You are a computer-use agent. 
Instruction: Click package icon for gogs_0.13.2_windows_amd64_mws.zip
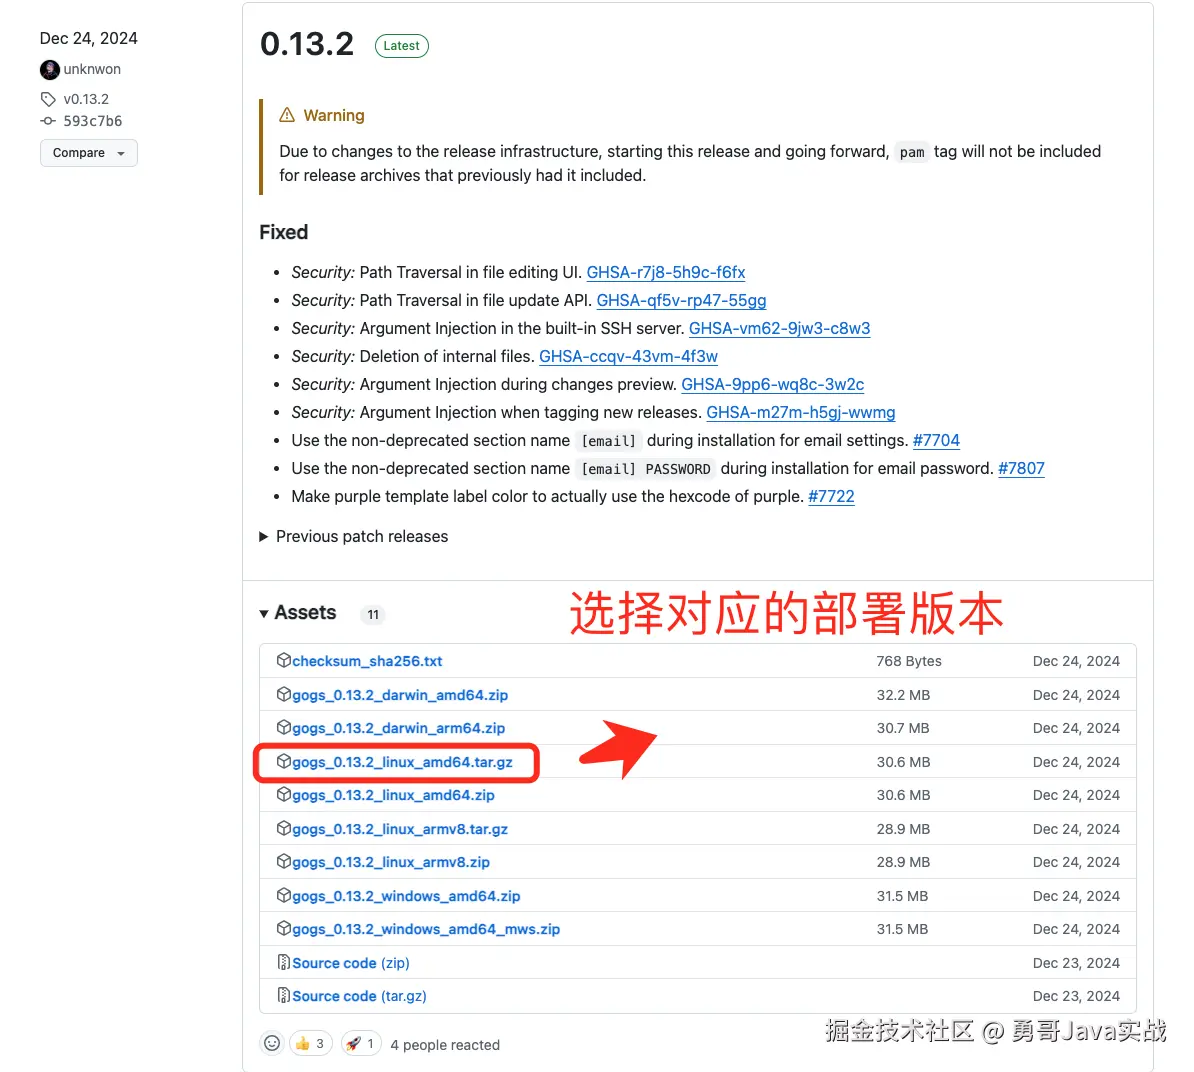(x=283, y=929)
